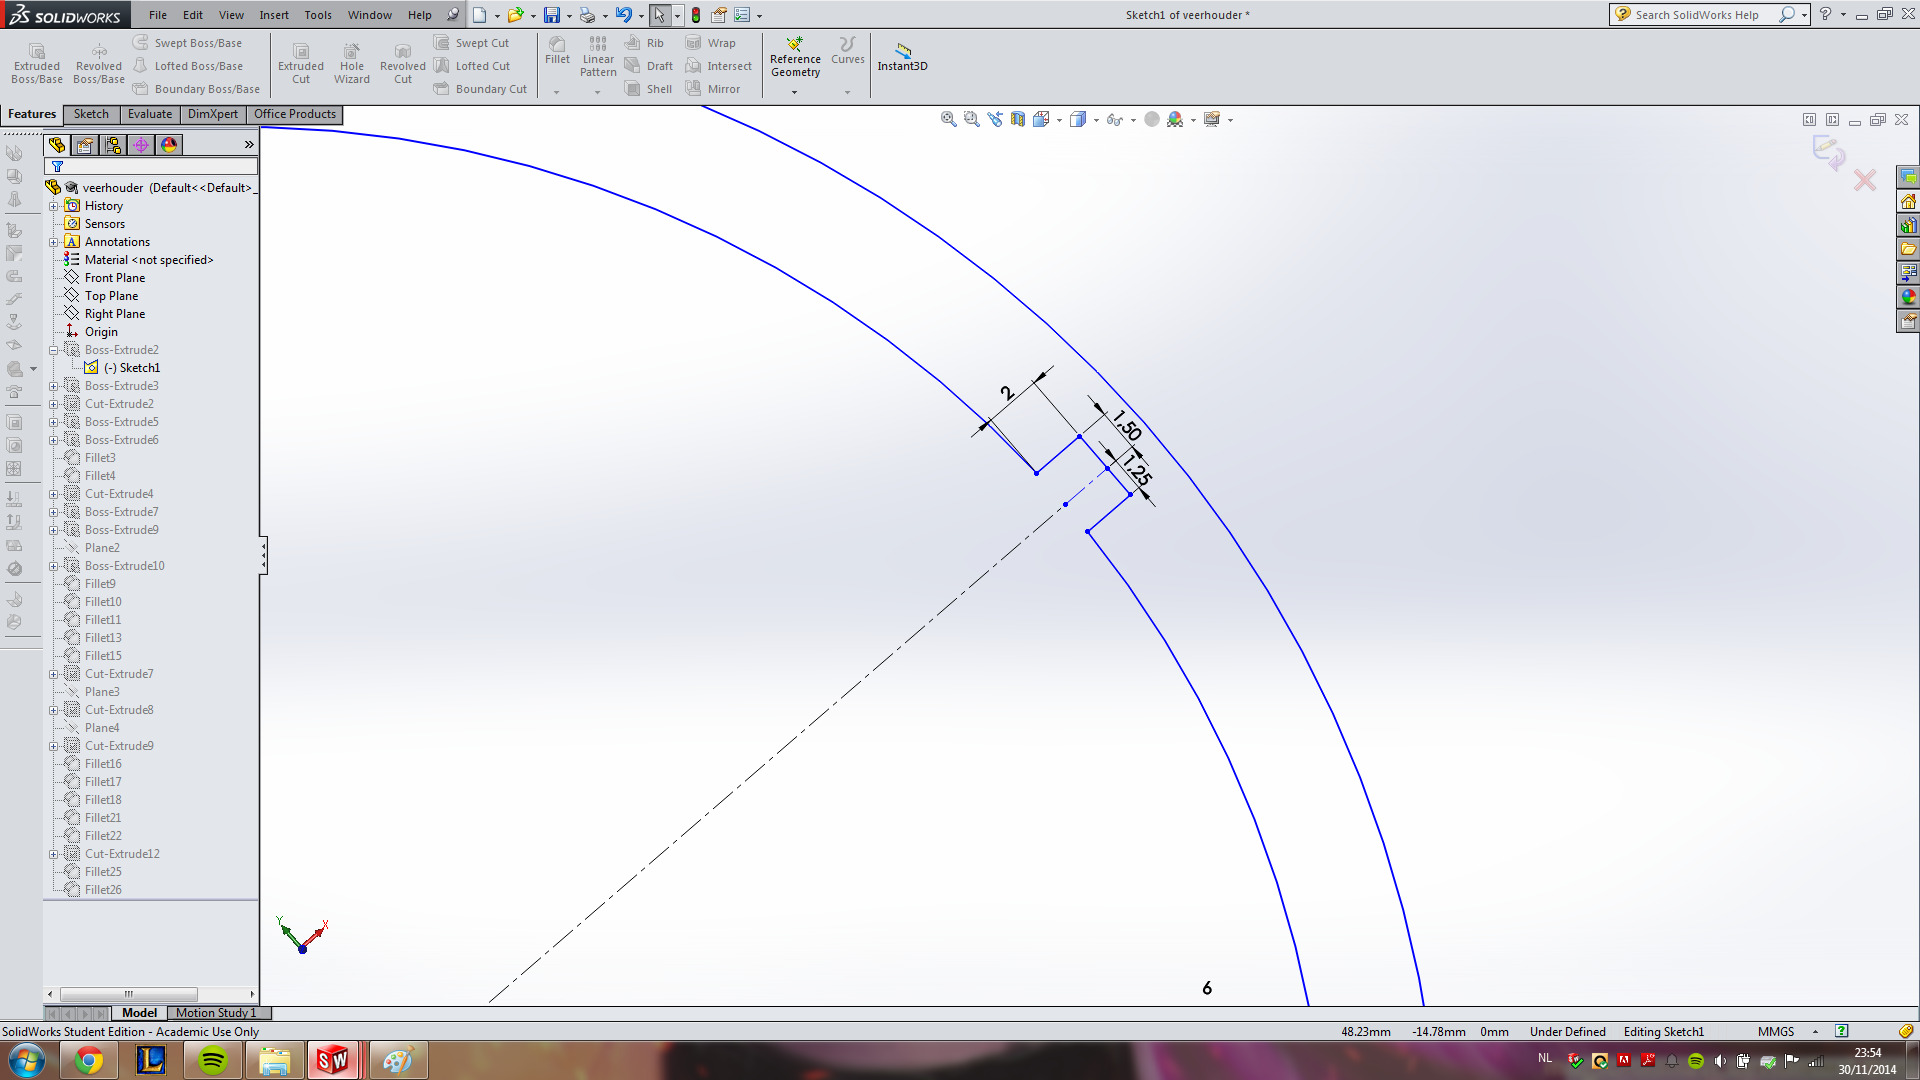
Task: Open Display Style dropdown arrow
Action: pyautogui.click(x=1096, y=120)
